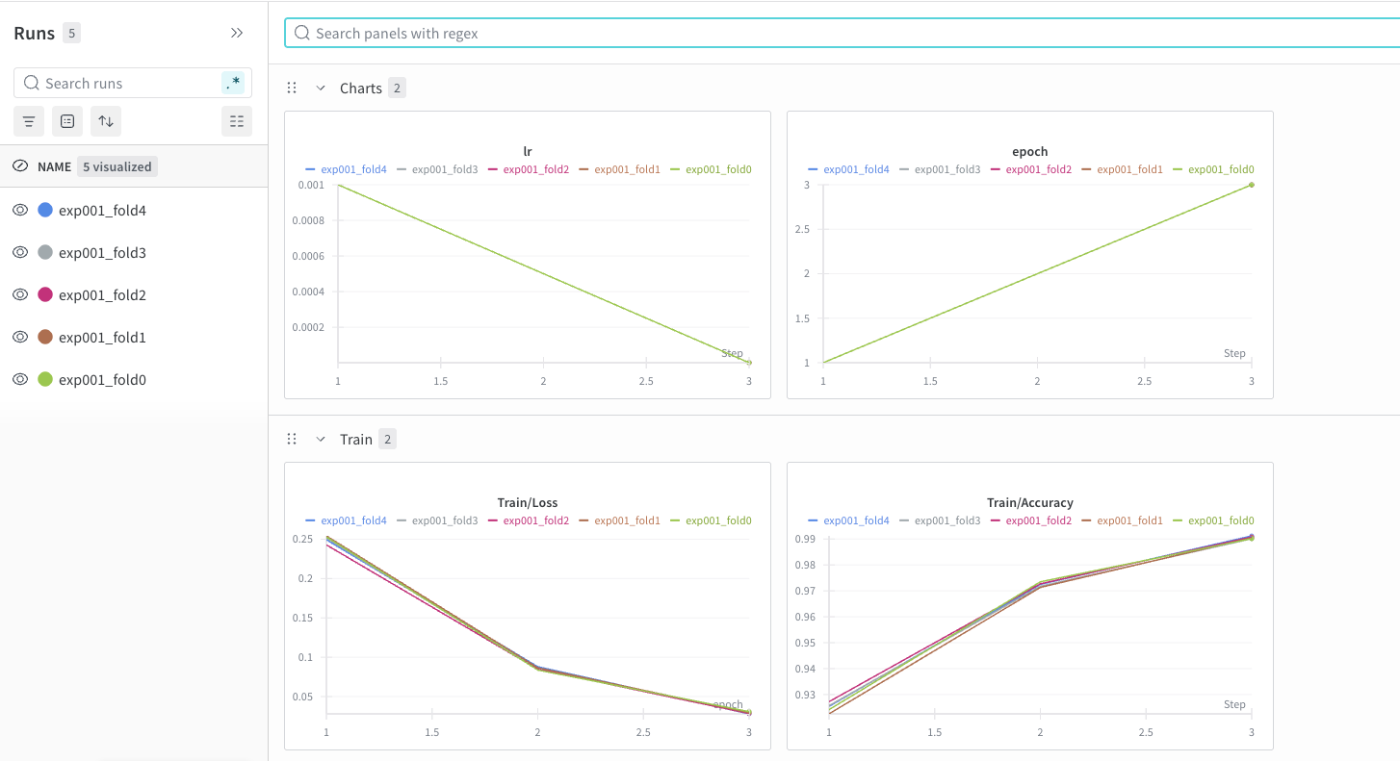
Task: Open the exp001_fold1 run
Action: pos(102,337)
